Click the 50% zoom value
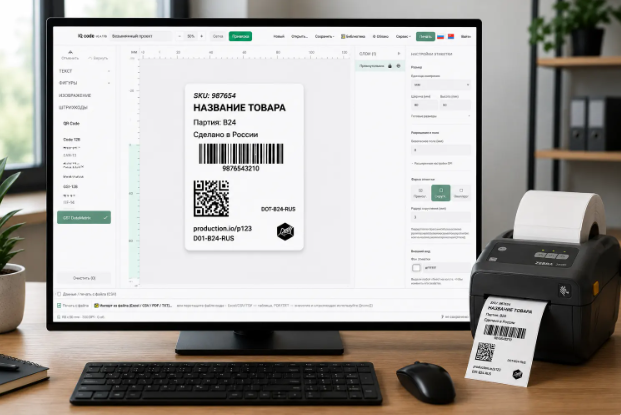This screenshot has width=621, height=415. coord(190,36)
